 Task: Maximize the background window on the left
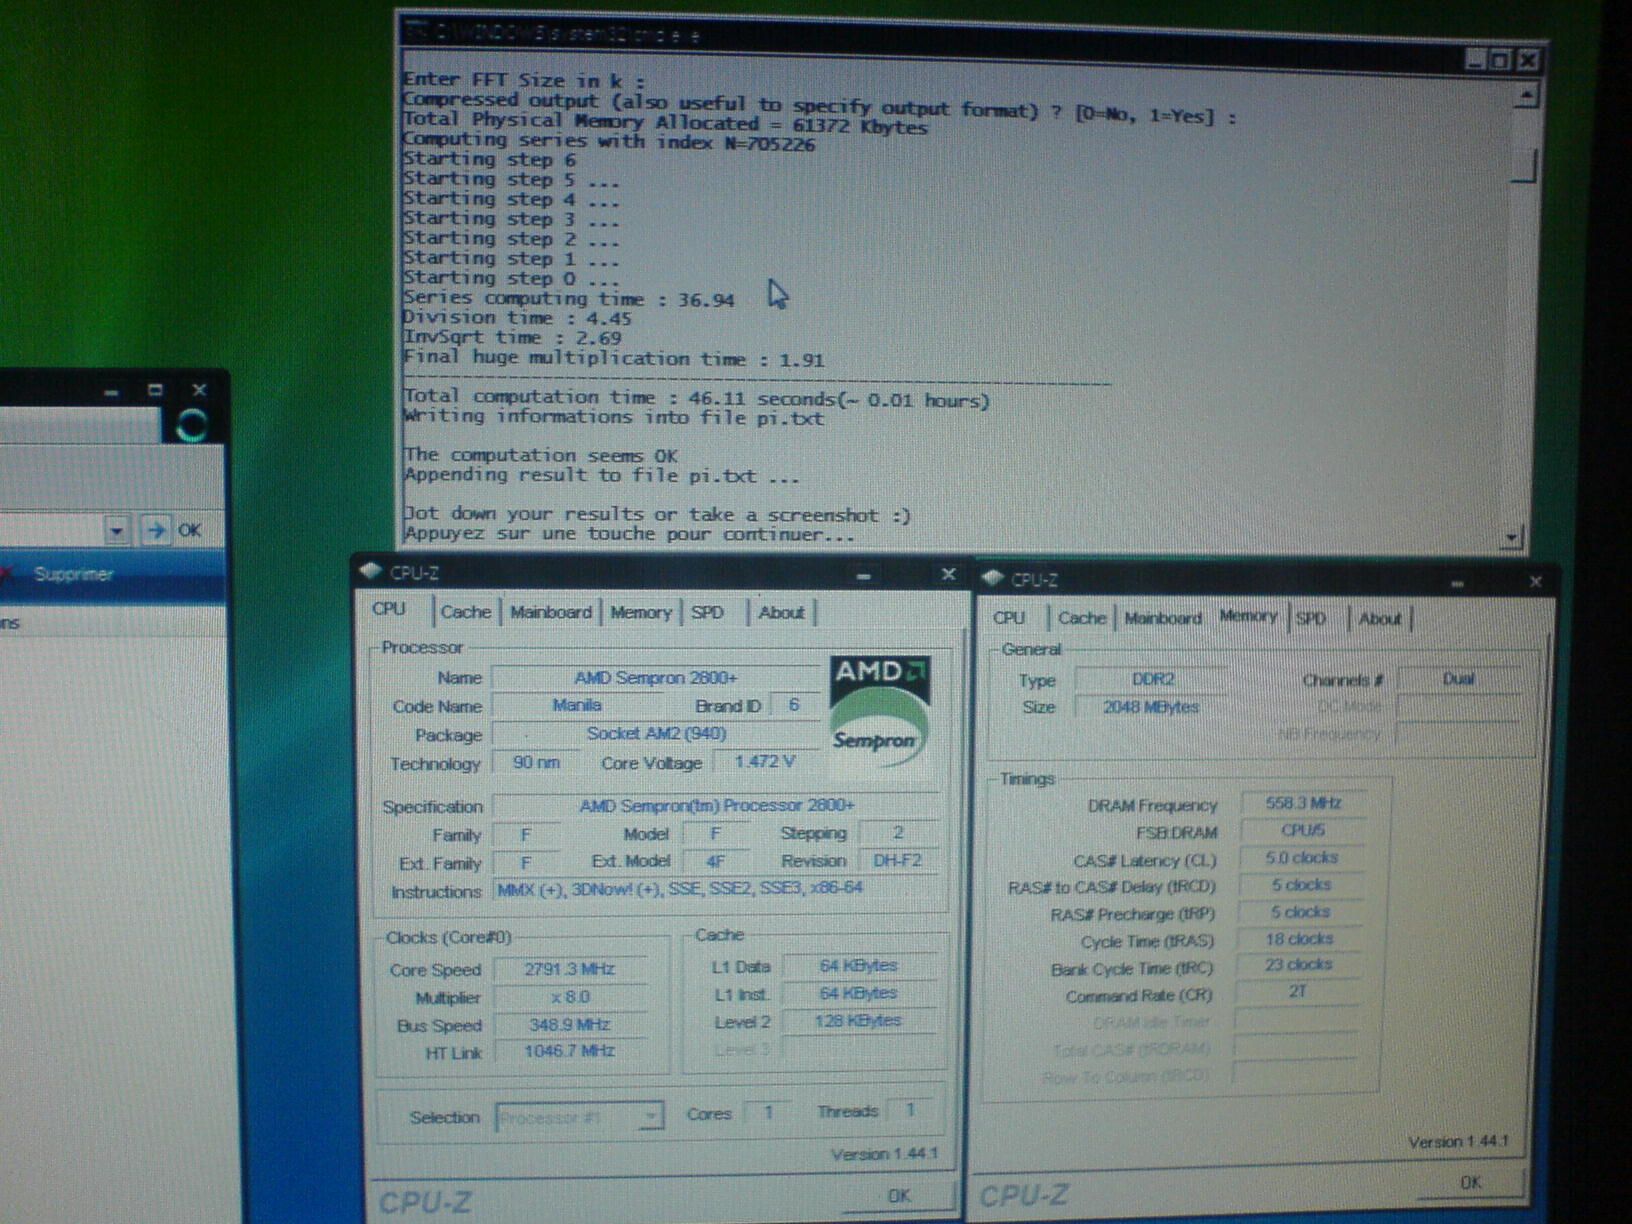click(x=155, y=390)
